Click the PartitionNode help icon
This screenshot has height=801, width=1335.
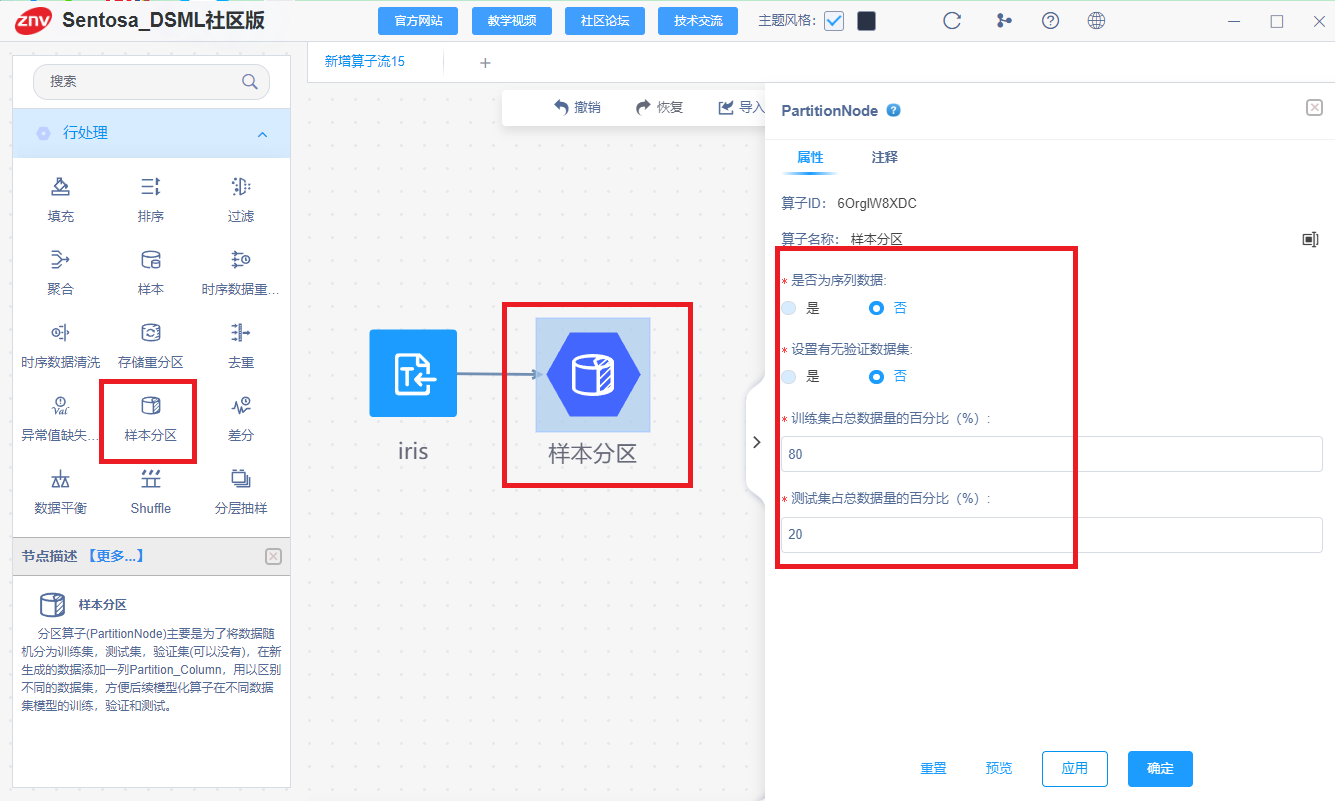(x=894, y=111)
